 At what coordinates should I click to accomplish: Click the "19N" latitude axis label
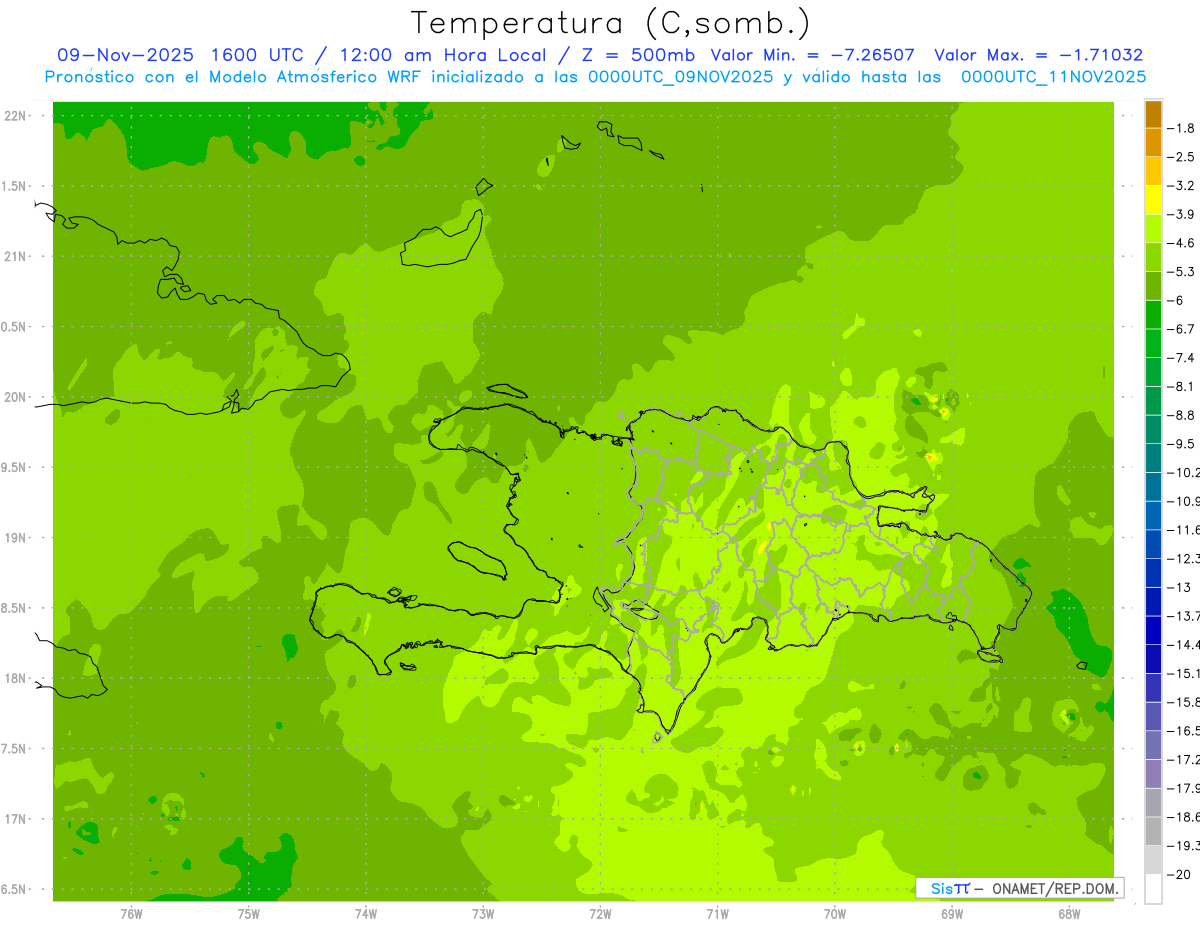17,538
